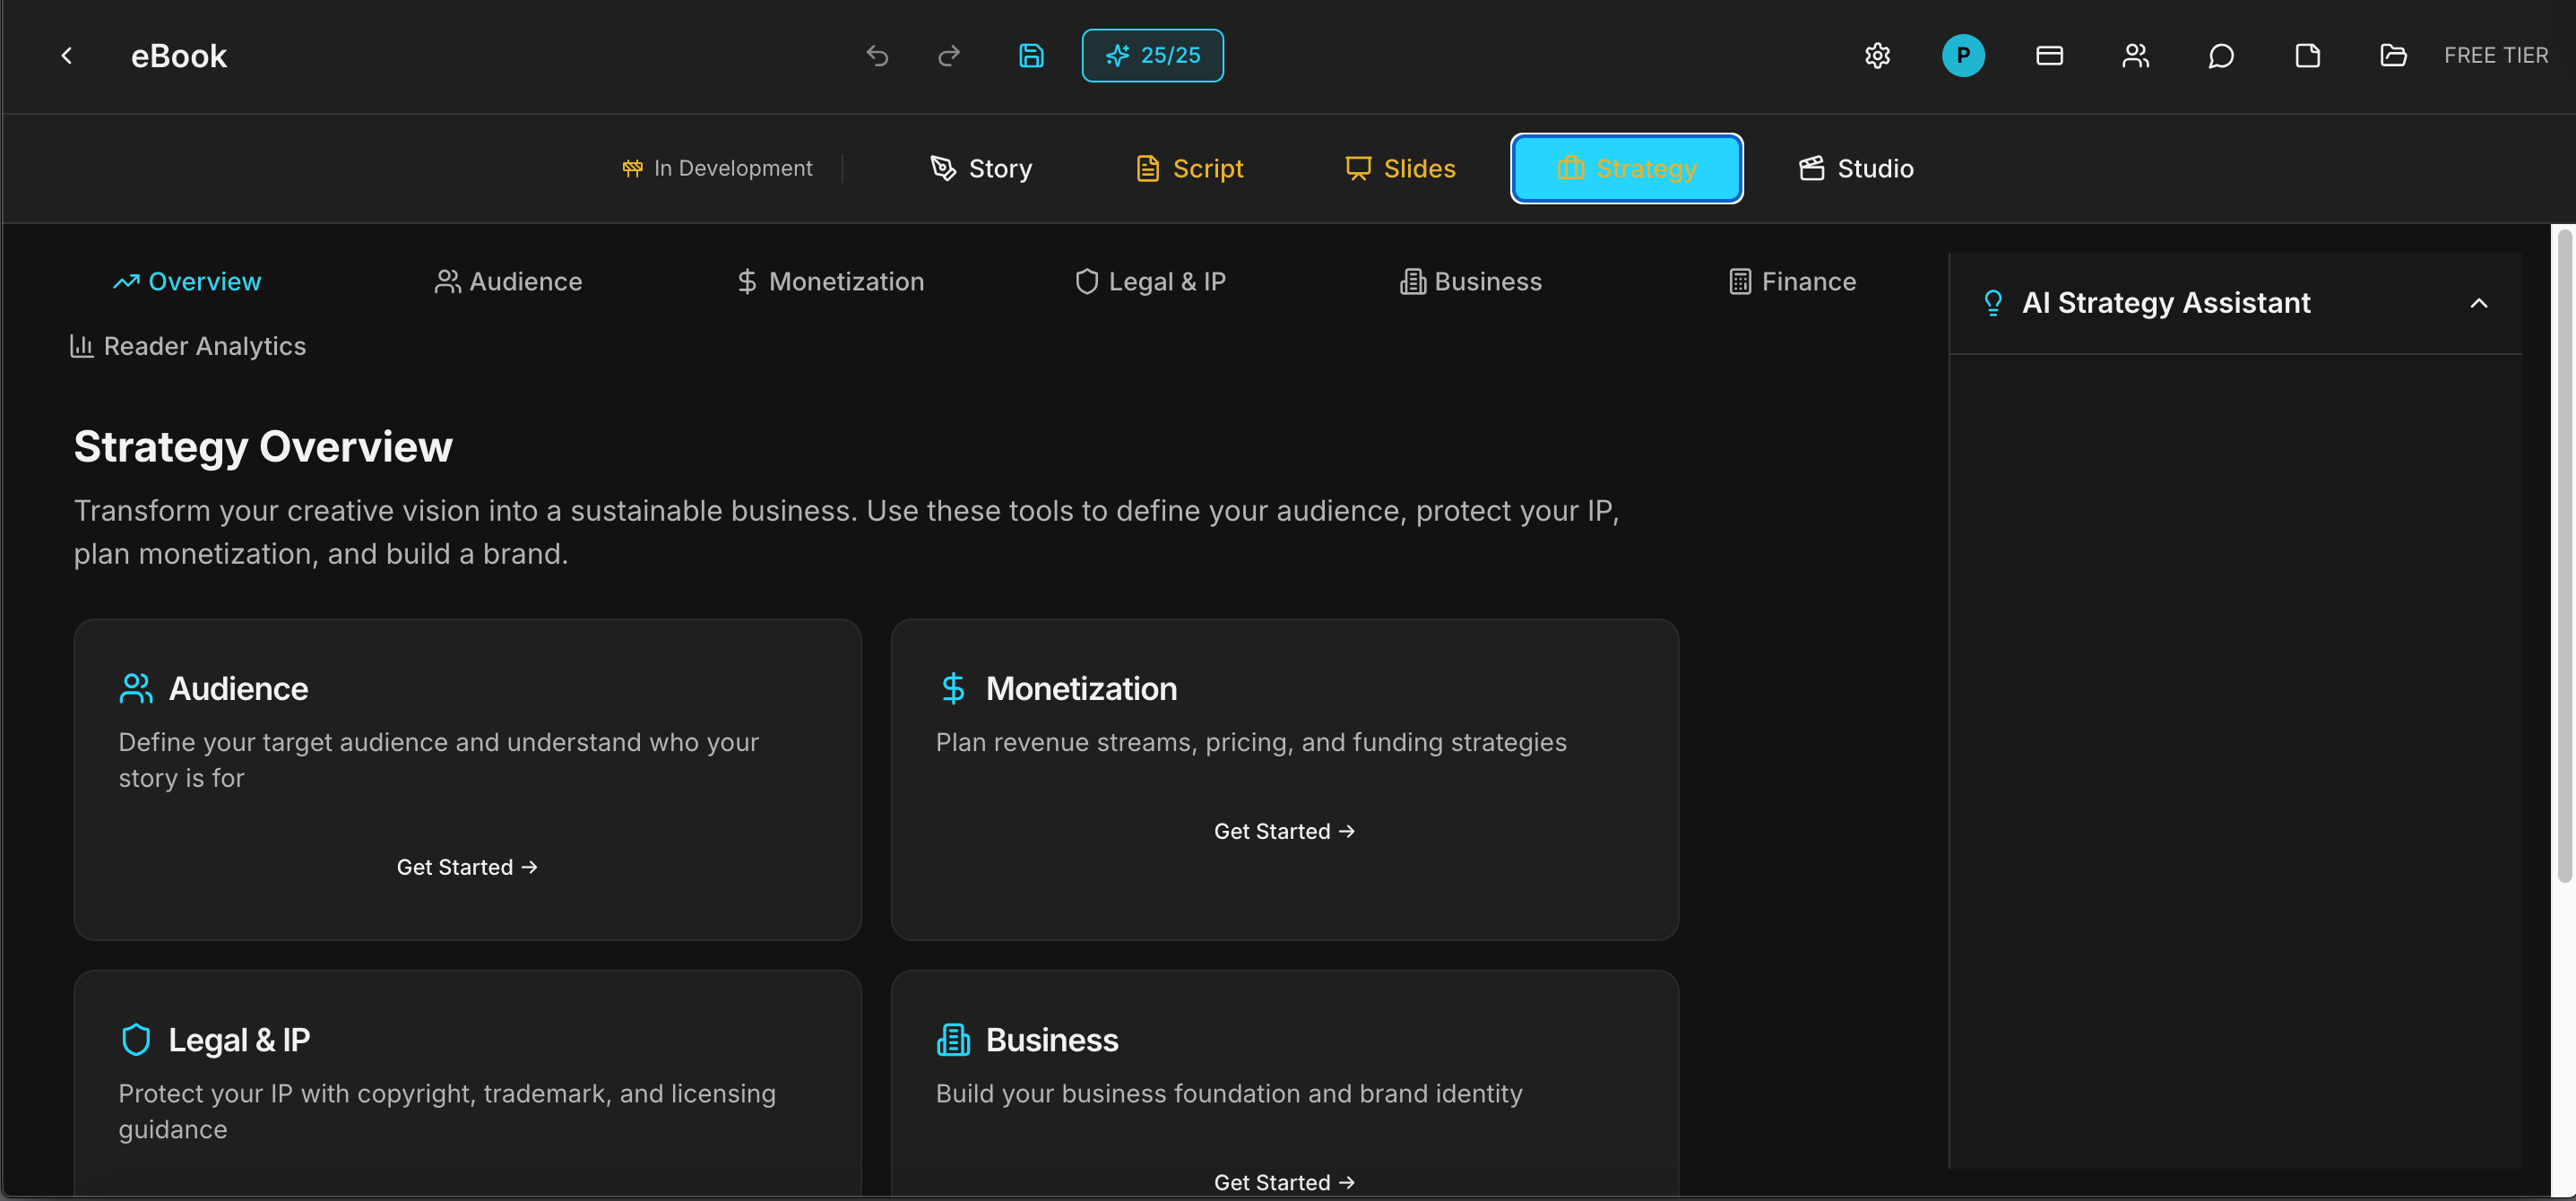
Task: Open the Reader Analytics sub-tab
Action: pyautogui.click(x=188, y=346)
